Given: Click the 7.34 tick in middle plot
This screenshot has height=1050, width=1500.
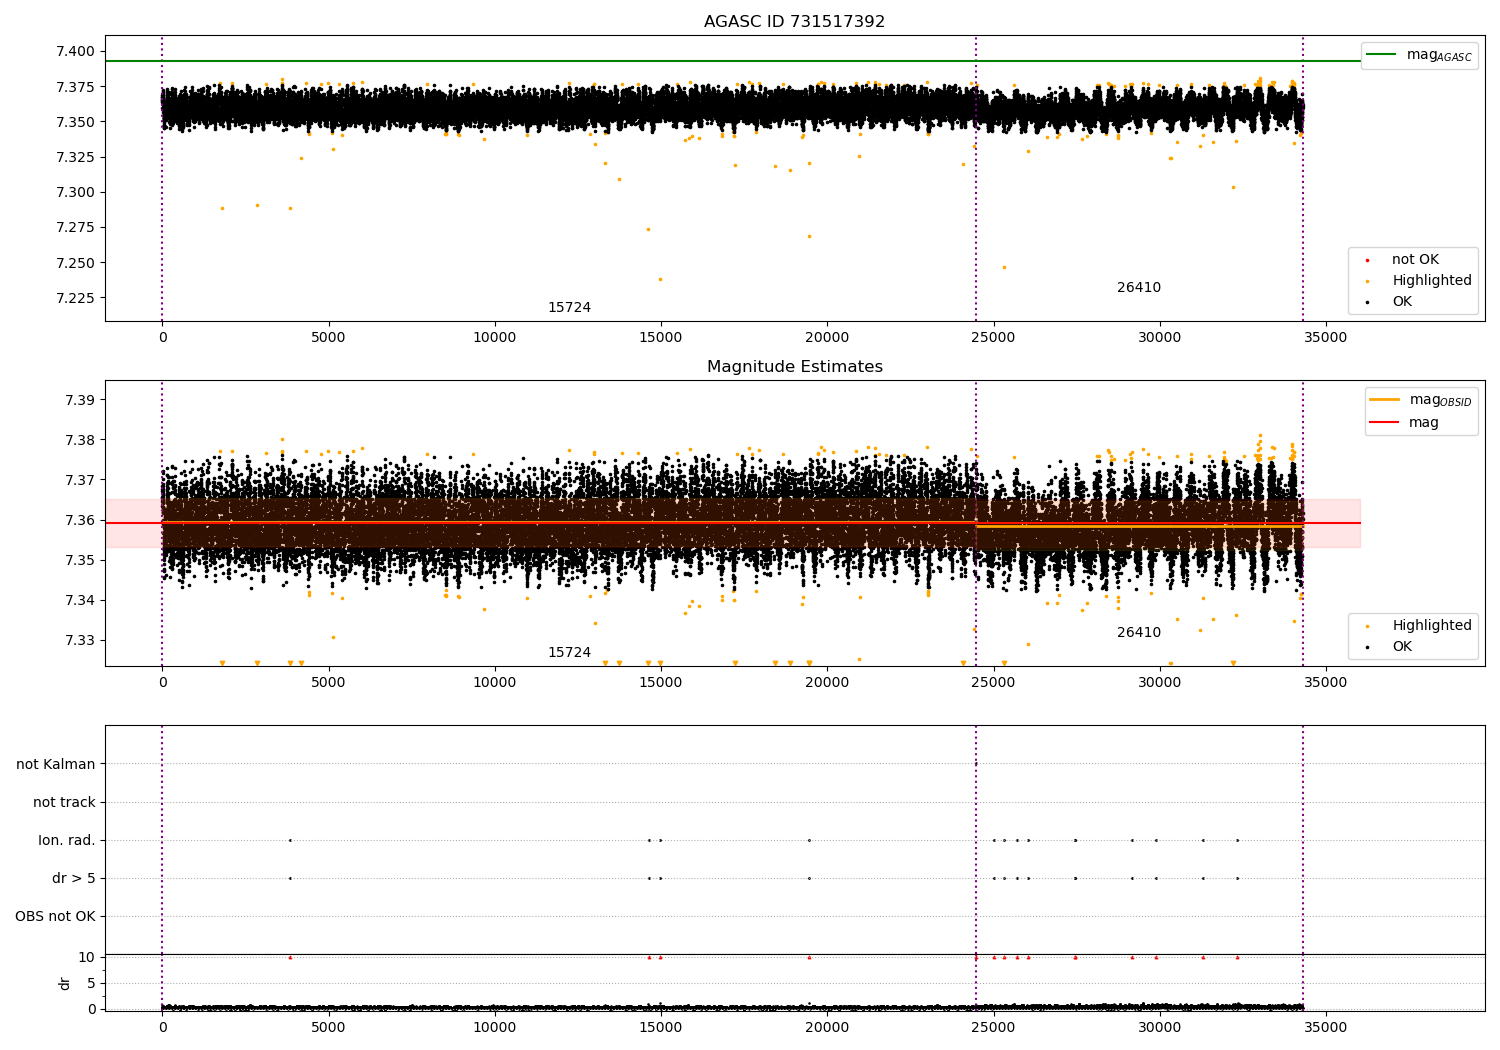Looking at the screenshot, I should pos(80,600).
